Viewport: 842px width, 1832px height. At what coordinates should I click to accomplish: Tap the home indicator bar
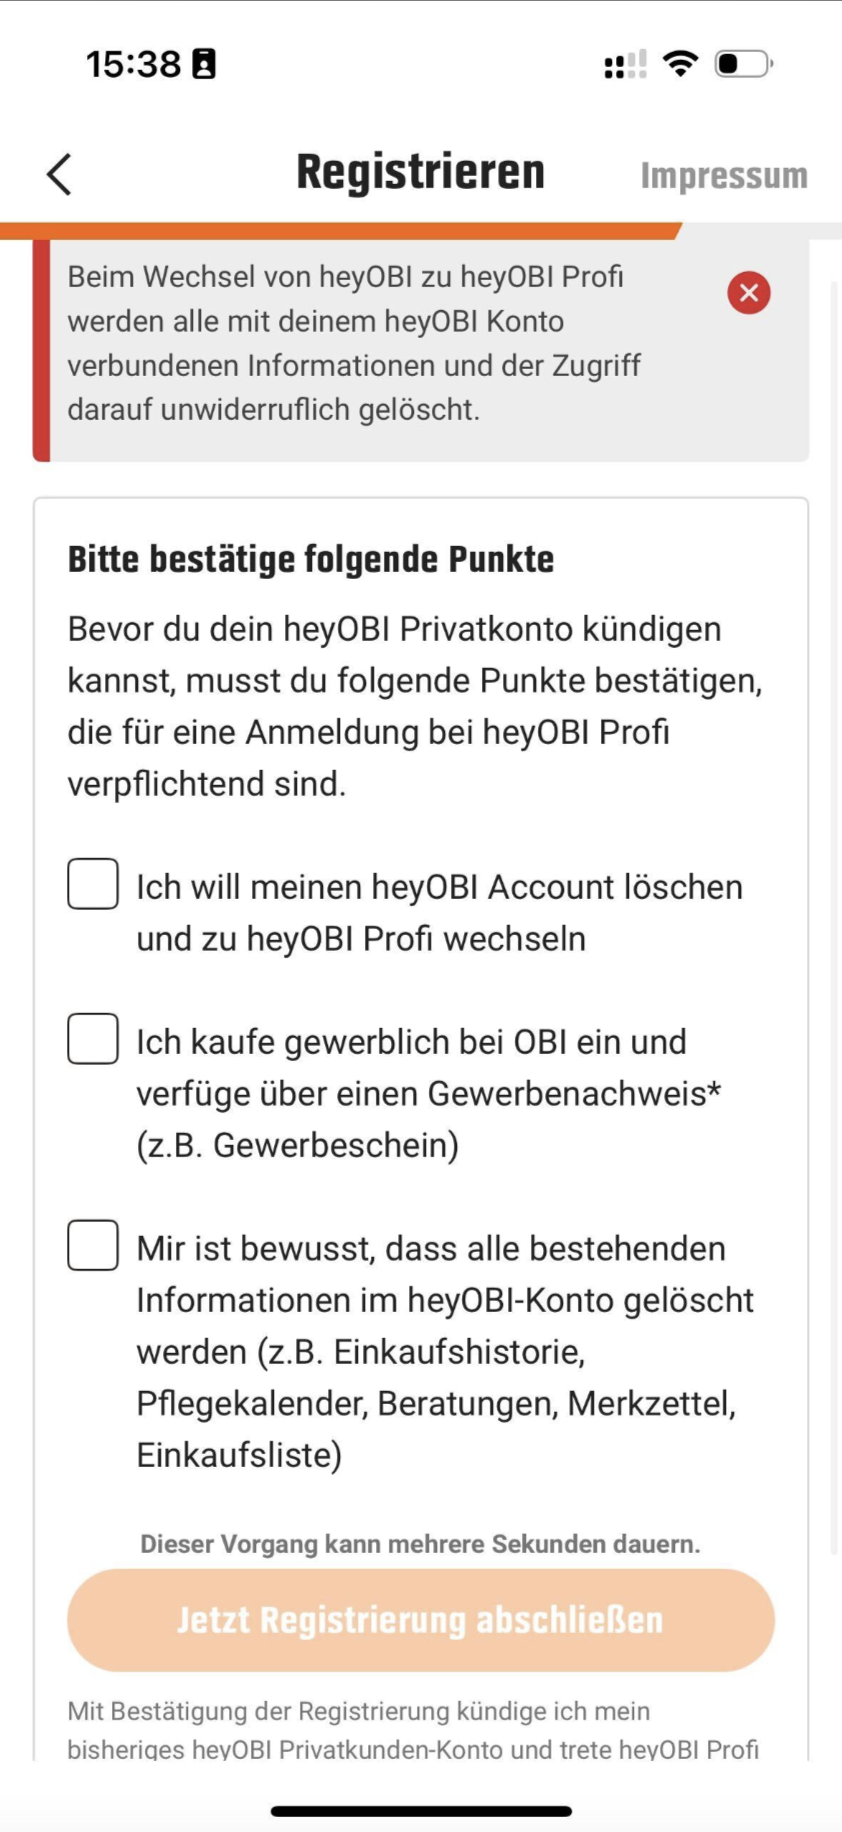421,1811
